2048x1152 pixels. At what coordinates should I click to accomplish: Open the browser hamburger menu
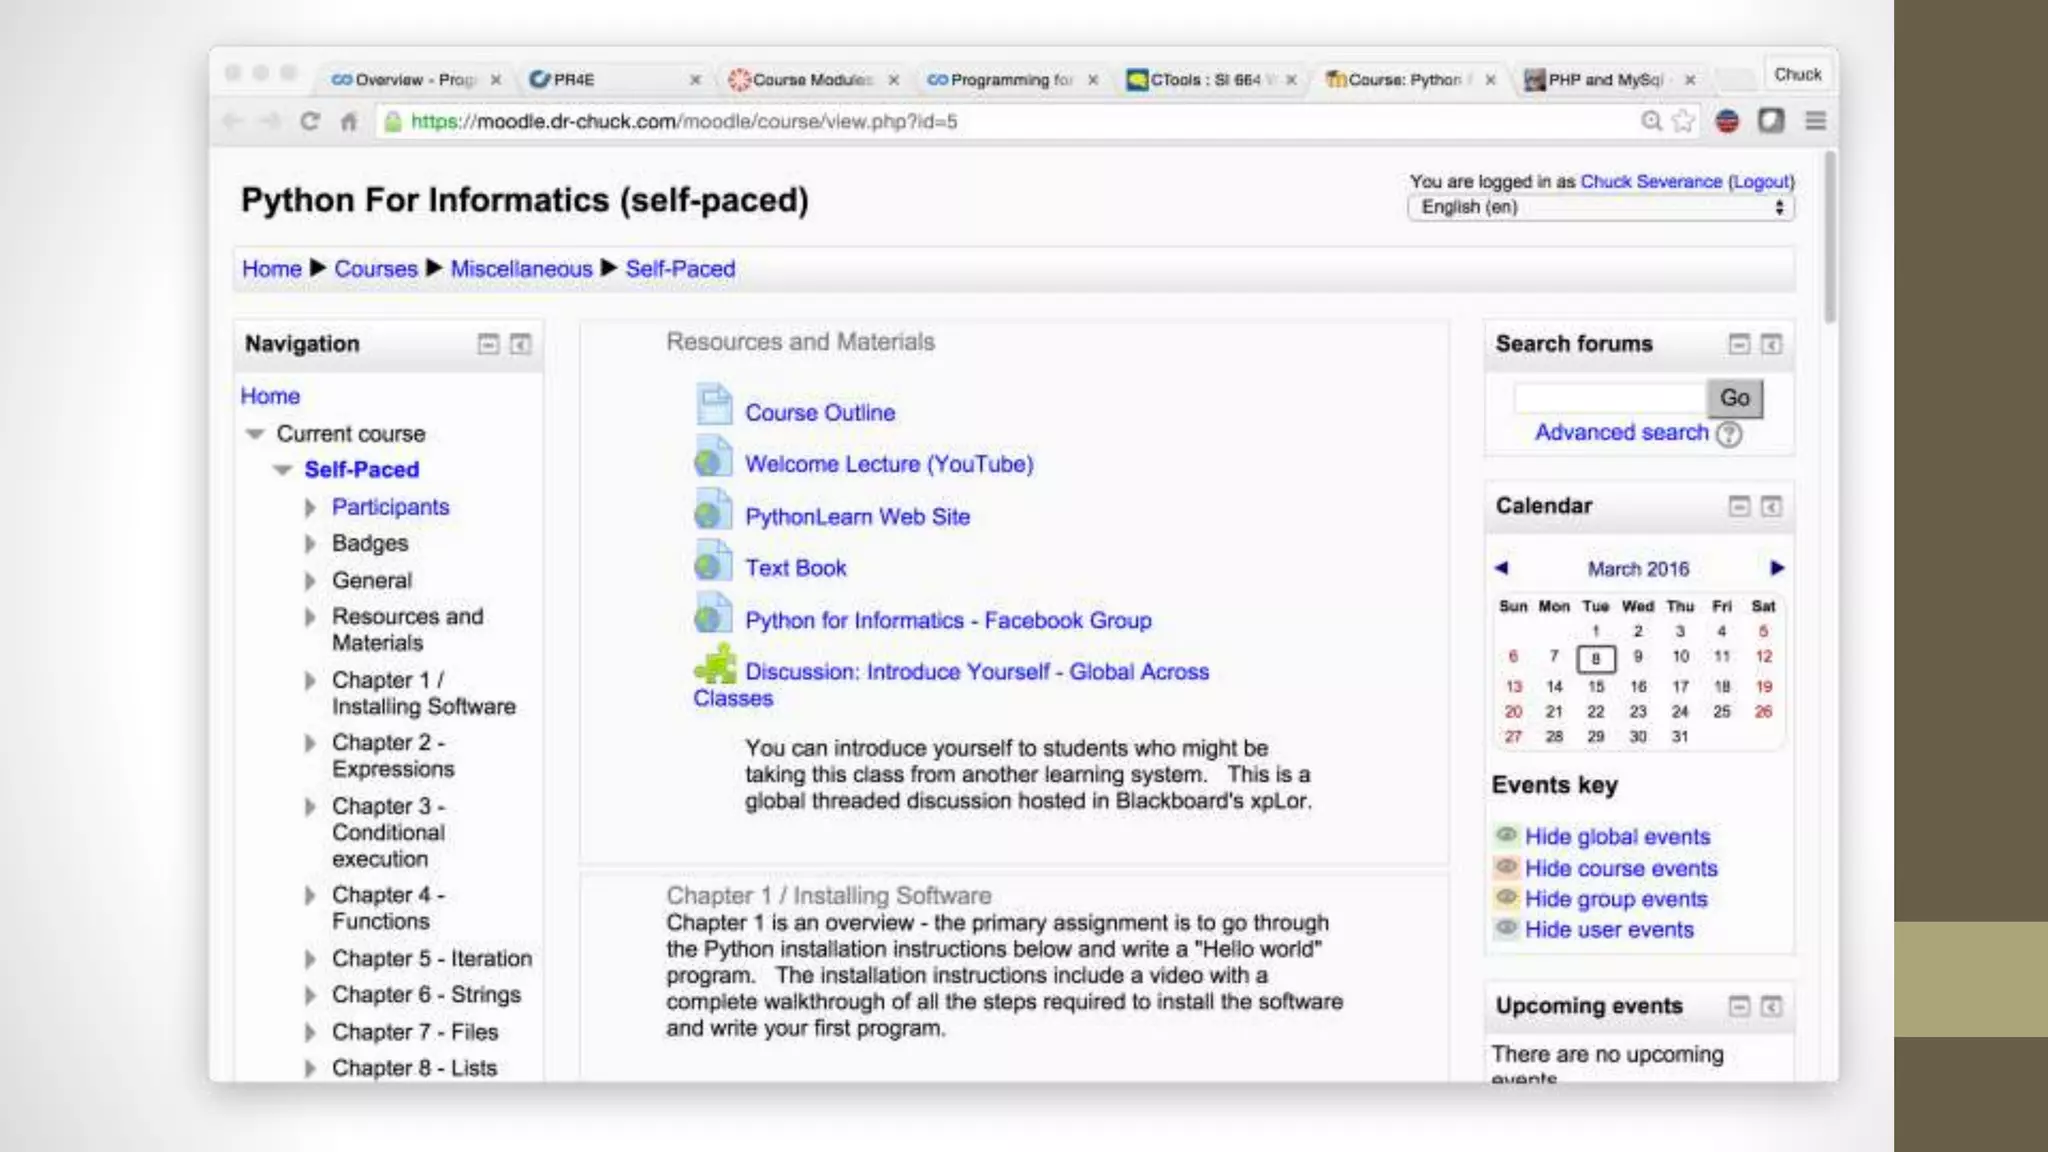1816,121
